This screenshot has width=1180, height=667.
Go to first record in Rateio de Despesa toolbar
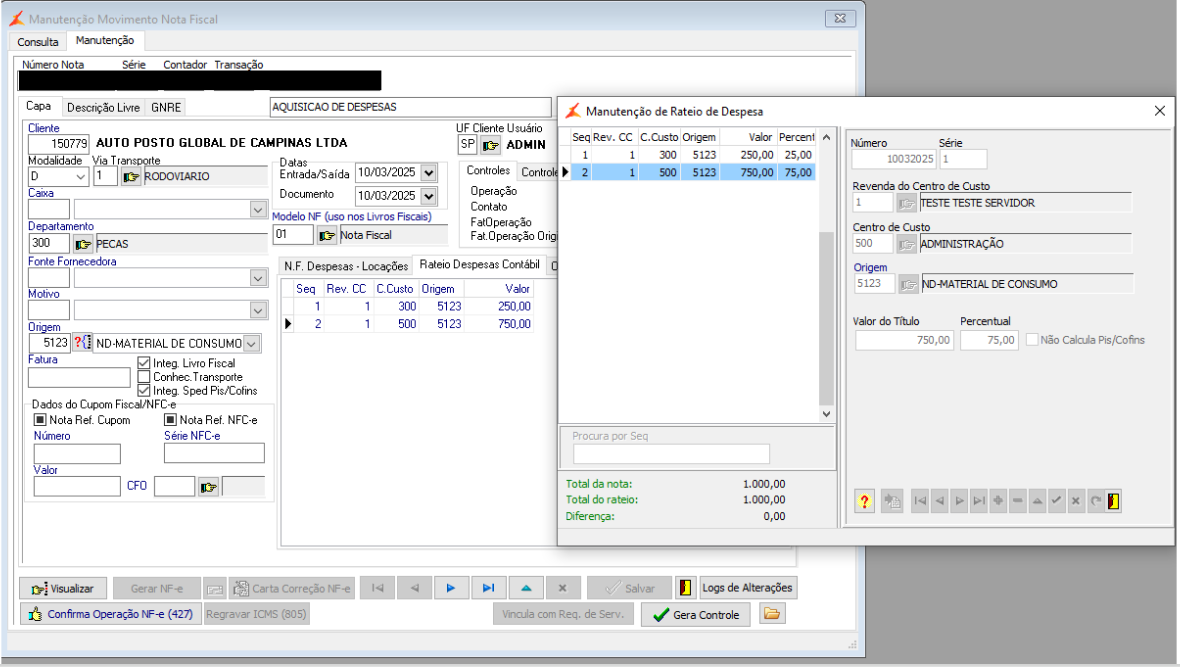(x=920, y=501)
